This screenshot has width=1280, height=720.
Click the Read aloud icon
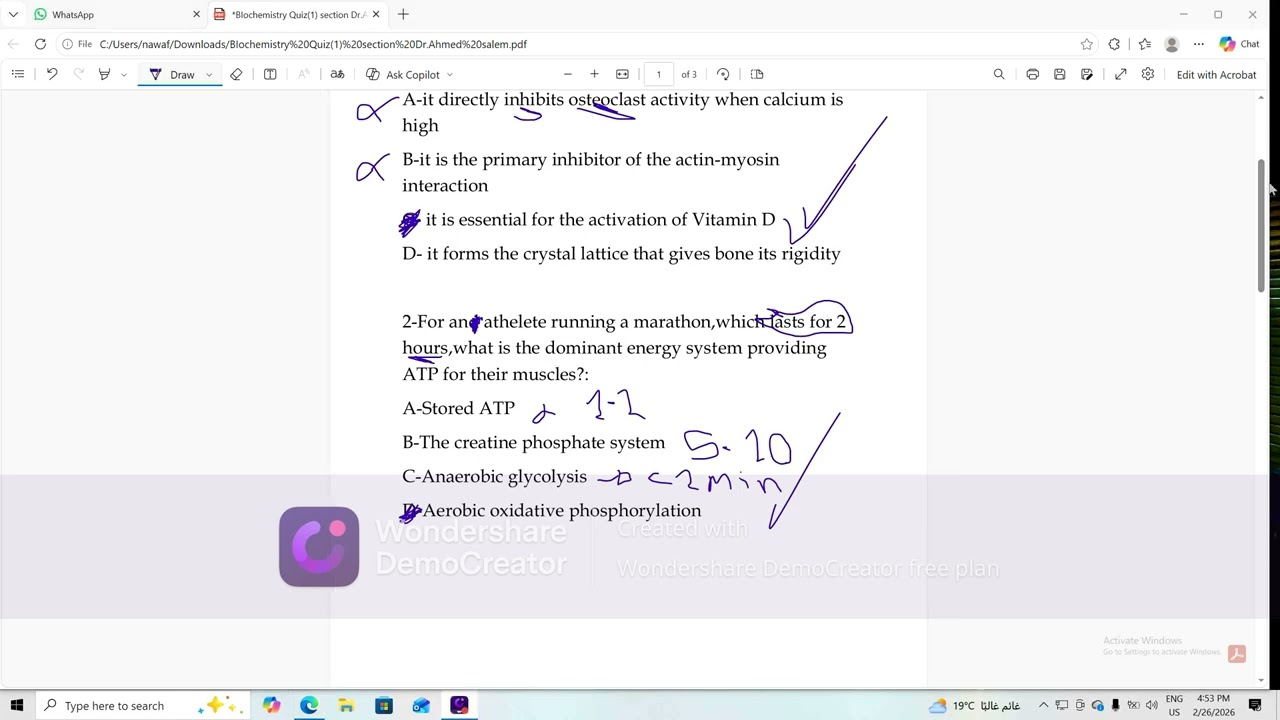(x=304, y=74)
